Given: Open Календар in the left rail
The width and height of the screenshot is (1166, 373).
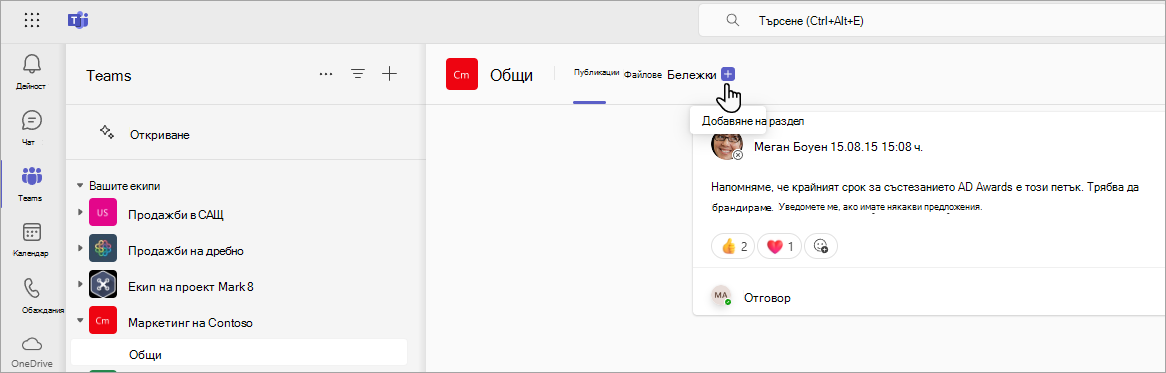Looking at the screenshot, I should (x=31, y=240).
